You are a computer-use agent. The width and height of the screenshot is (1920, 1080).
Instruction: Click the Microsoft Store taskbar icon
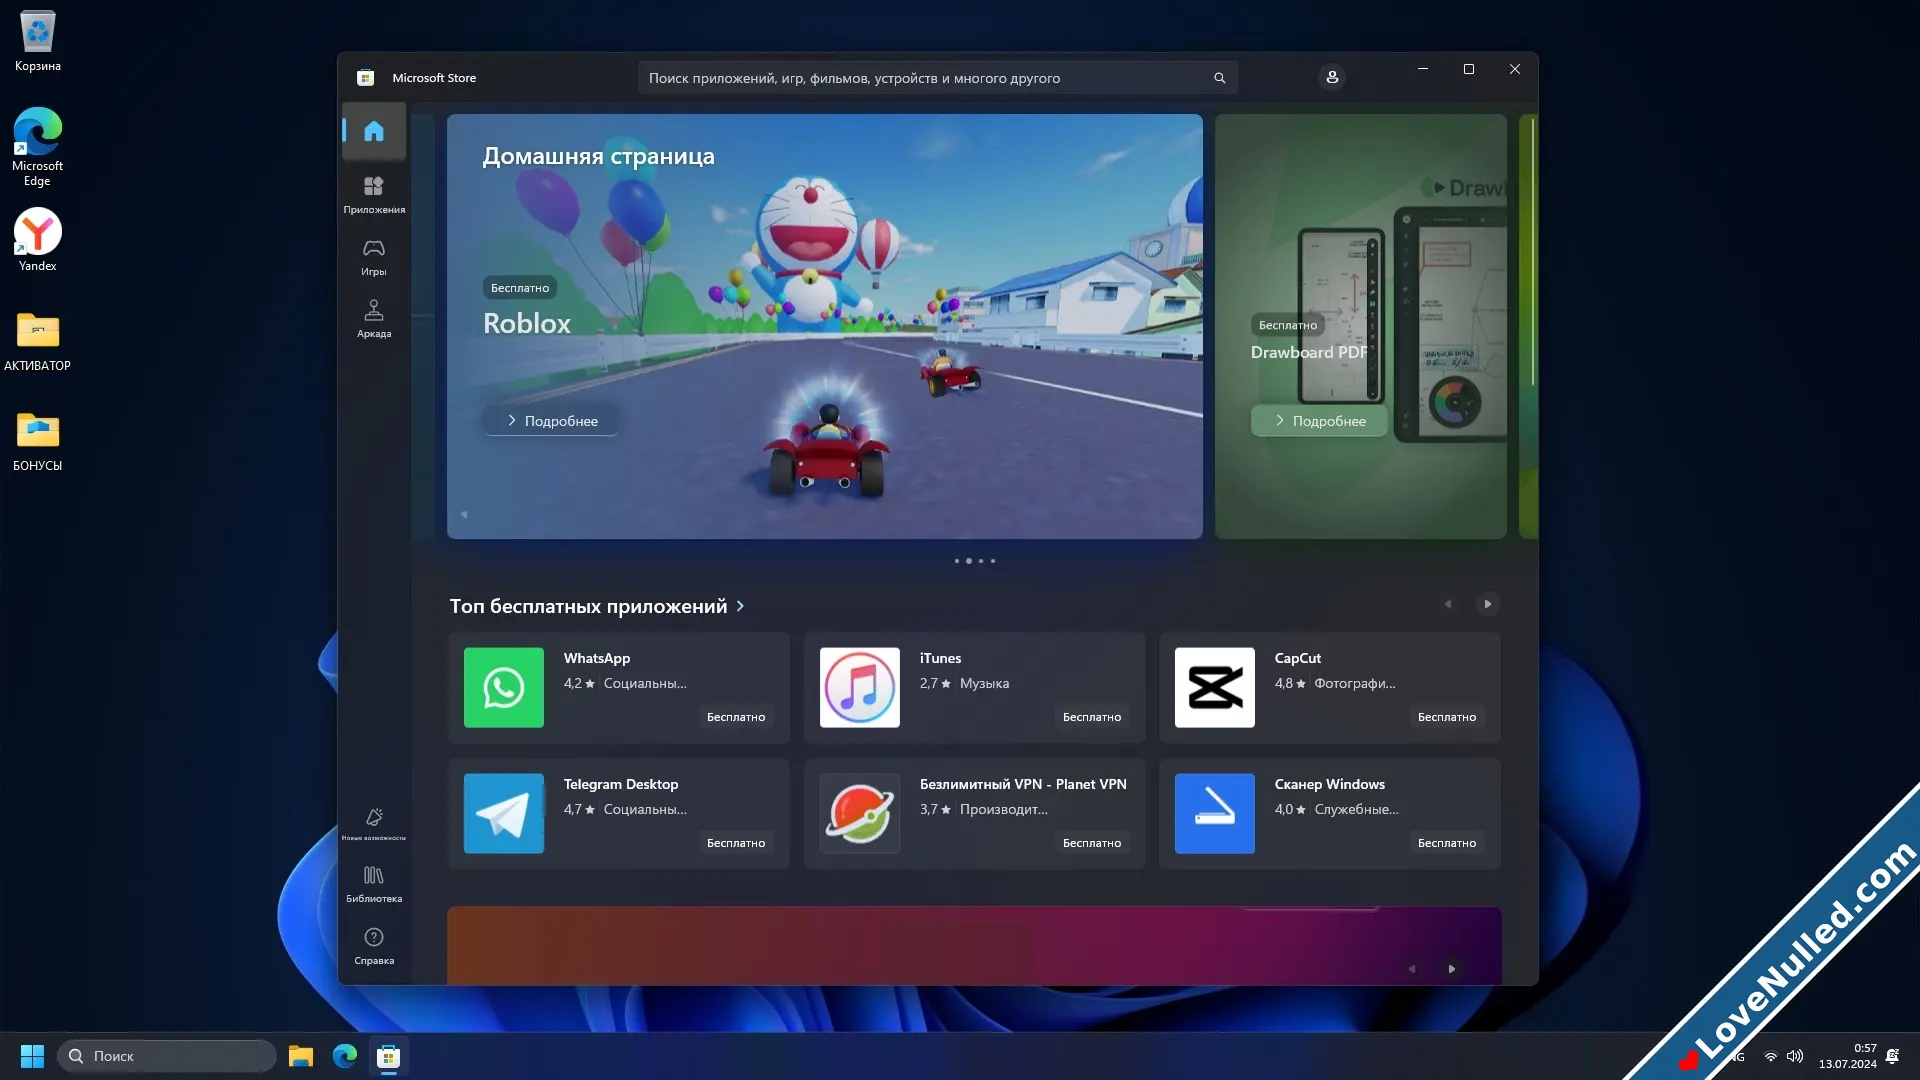click(x=388, y=1056)
